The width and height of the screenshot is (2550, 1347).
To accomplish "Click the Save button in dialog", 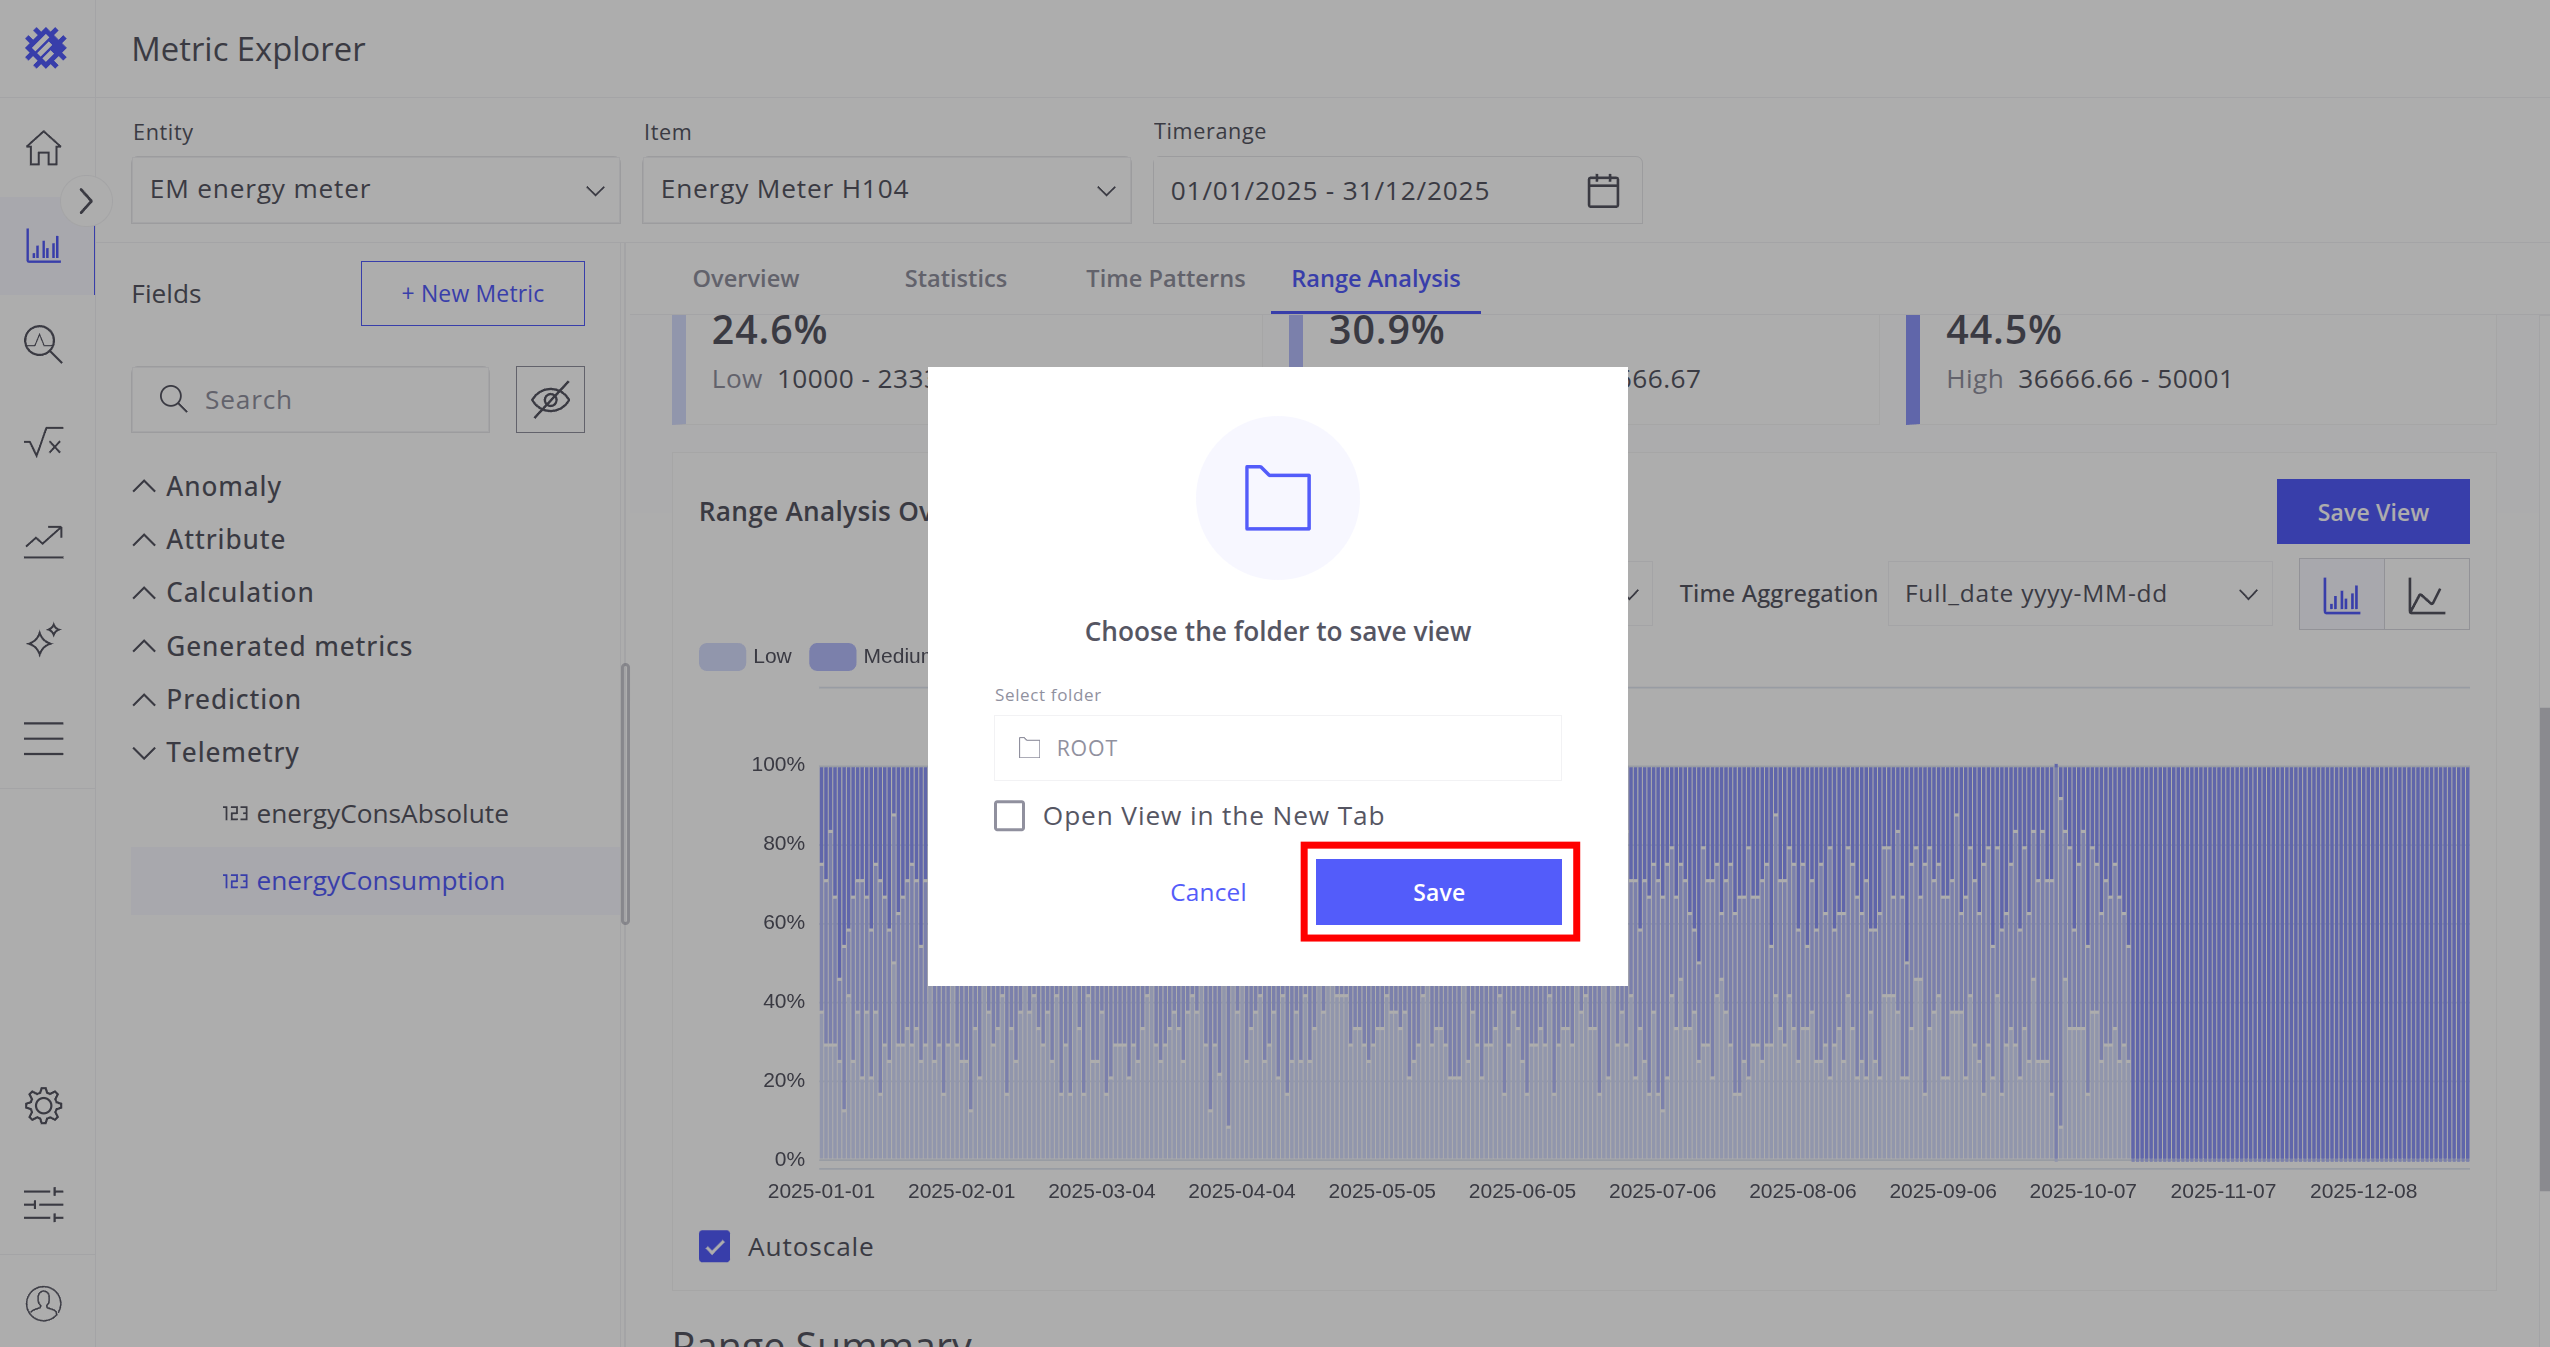I will click(1438, 892).
